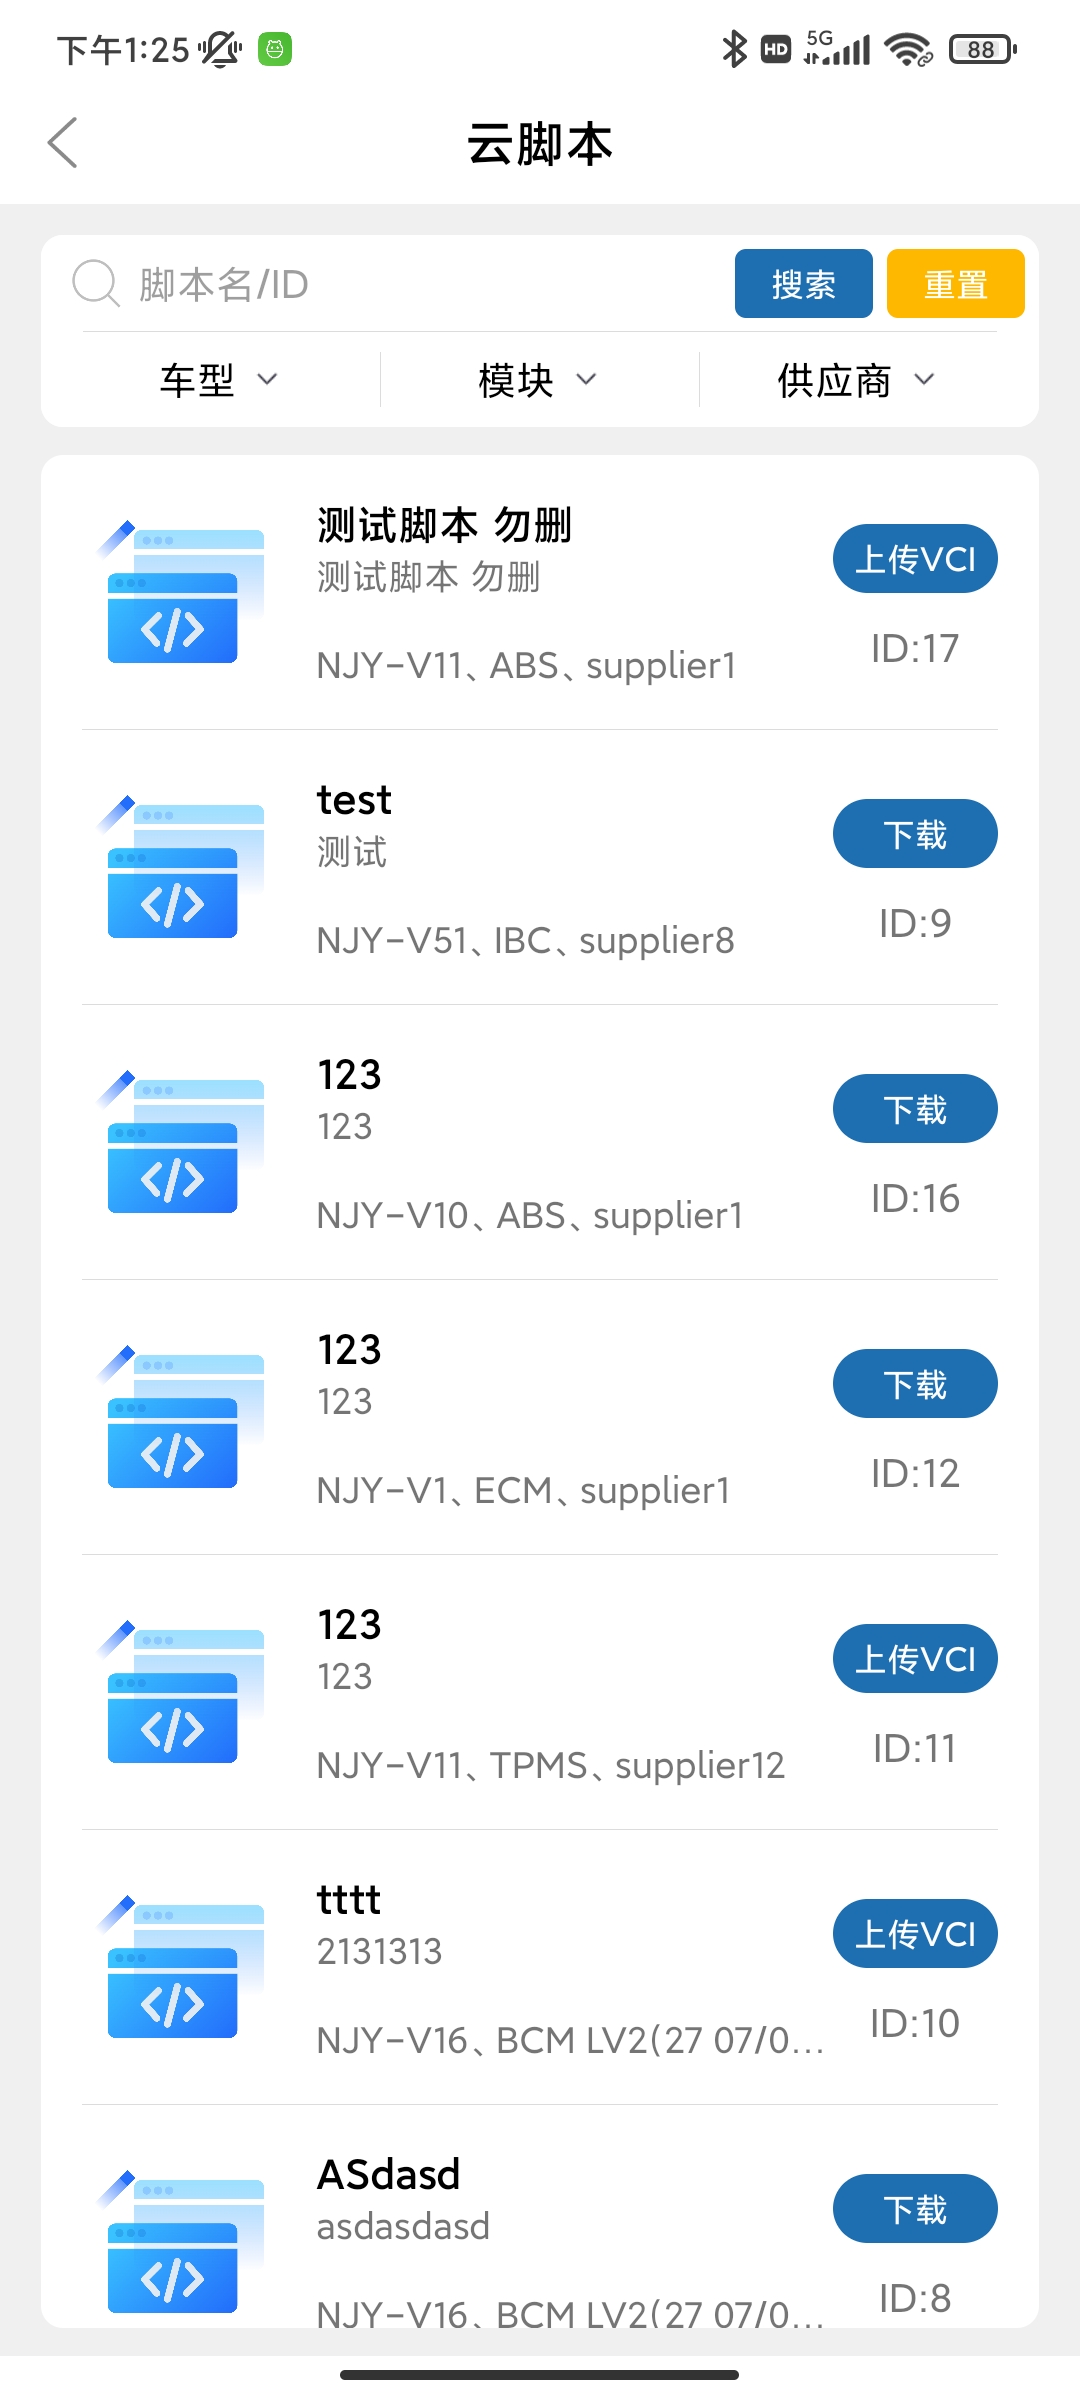Screen dimensions: 1080x2400
Task: Tap script icon of ID:16 entry
Action: 180,1142
